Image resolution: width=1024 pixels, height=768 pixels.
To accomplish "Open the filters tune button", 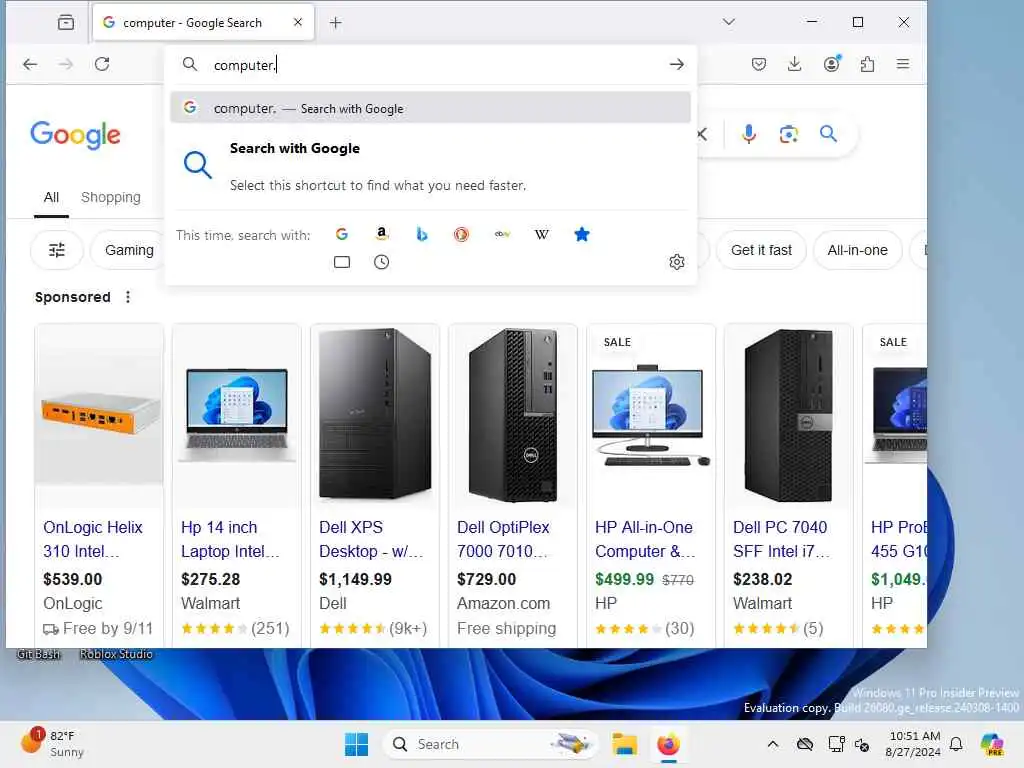I will tap(57, 250).
